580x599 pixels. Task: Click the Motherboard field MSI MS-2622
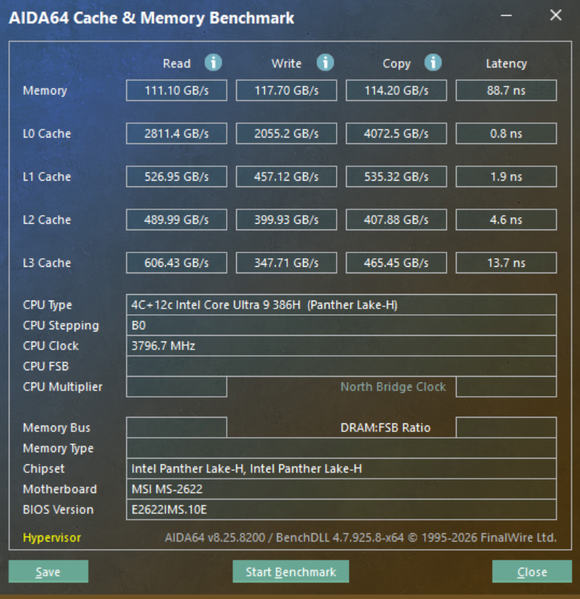click(341, 489)
